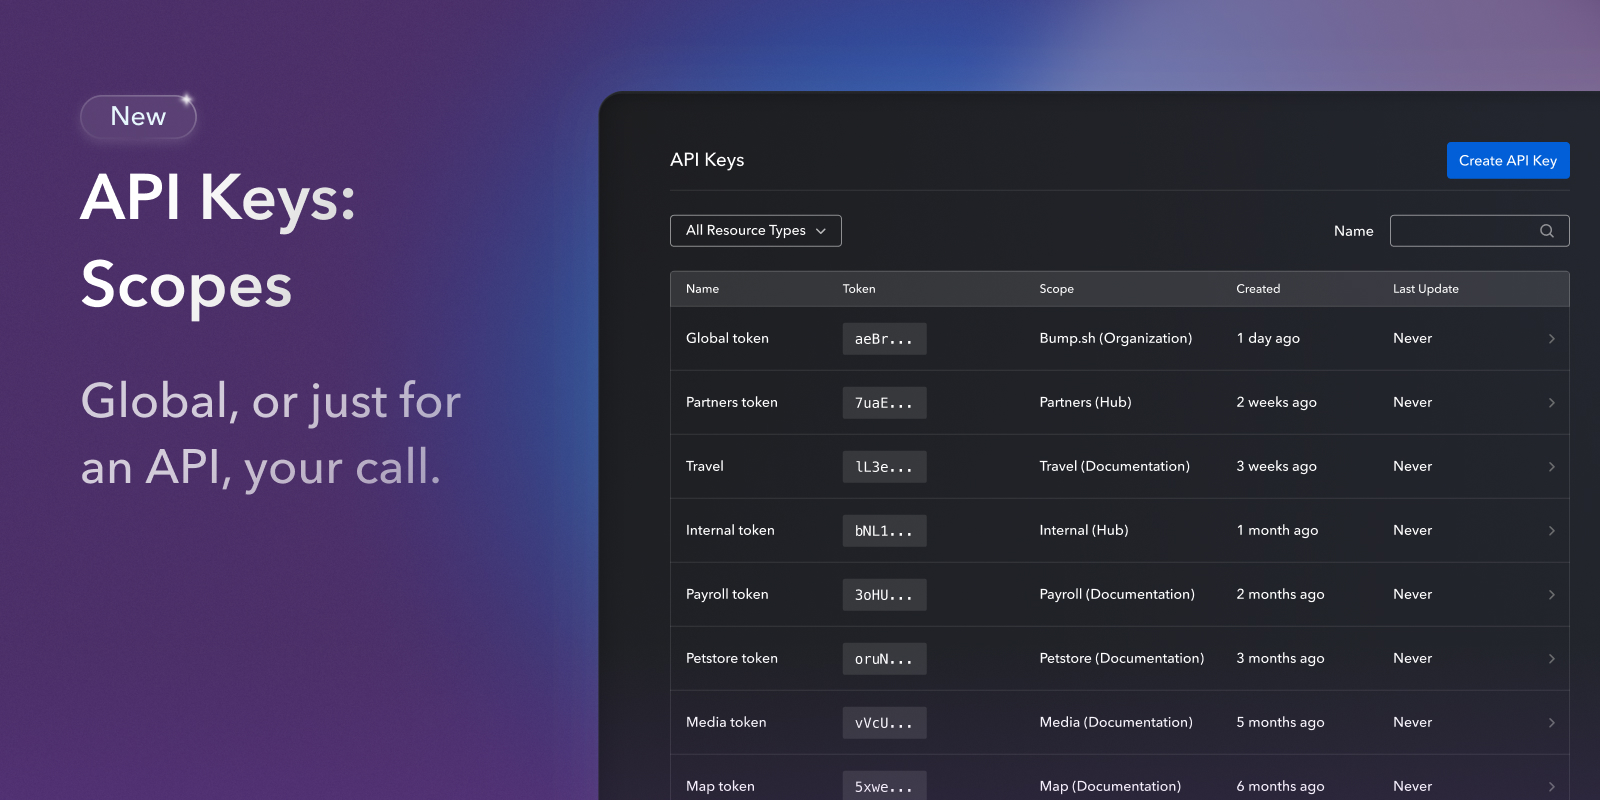Screen dimensions: 1600x800
Task: Click Map (Documentation) scope cell
Action: click(1110, 786)
